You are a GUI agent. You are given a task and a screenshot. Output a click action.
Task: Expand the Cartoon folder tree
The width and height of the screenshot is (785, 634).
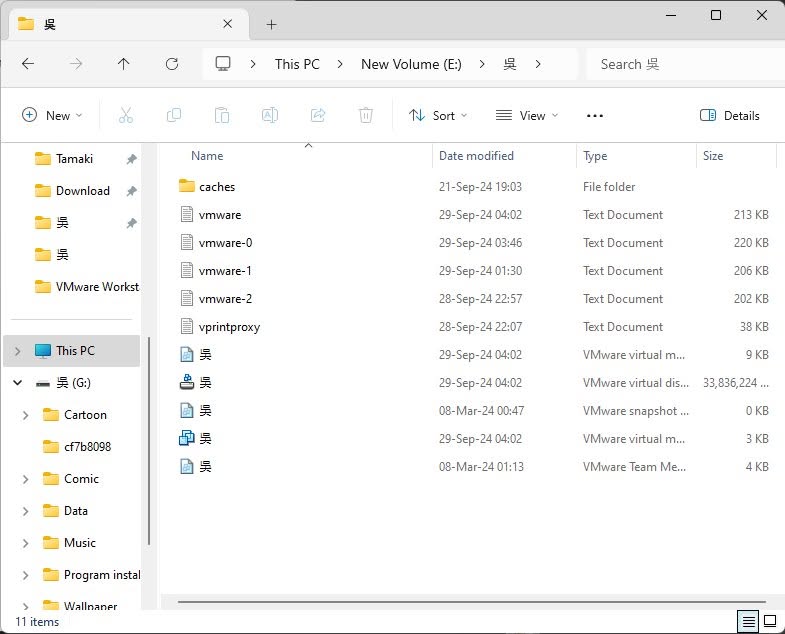[26, 415]
